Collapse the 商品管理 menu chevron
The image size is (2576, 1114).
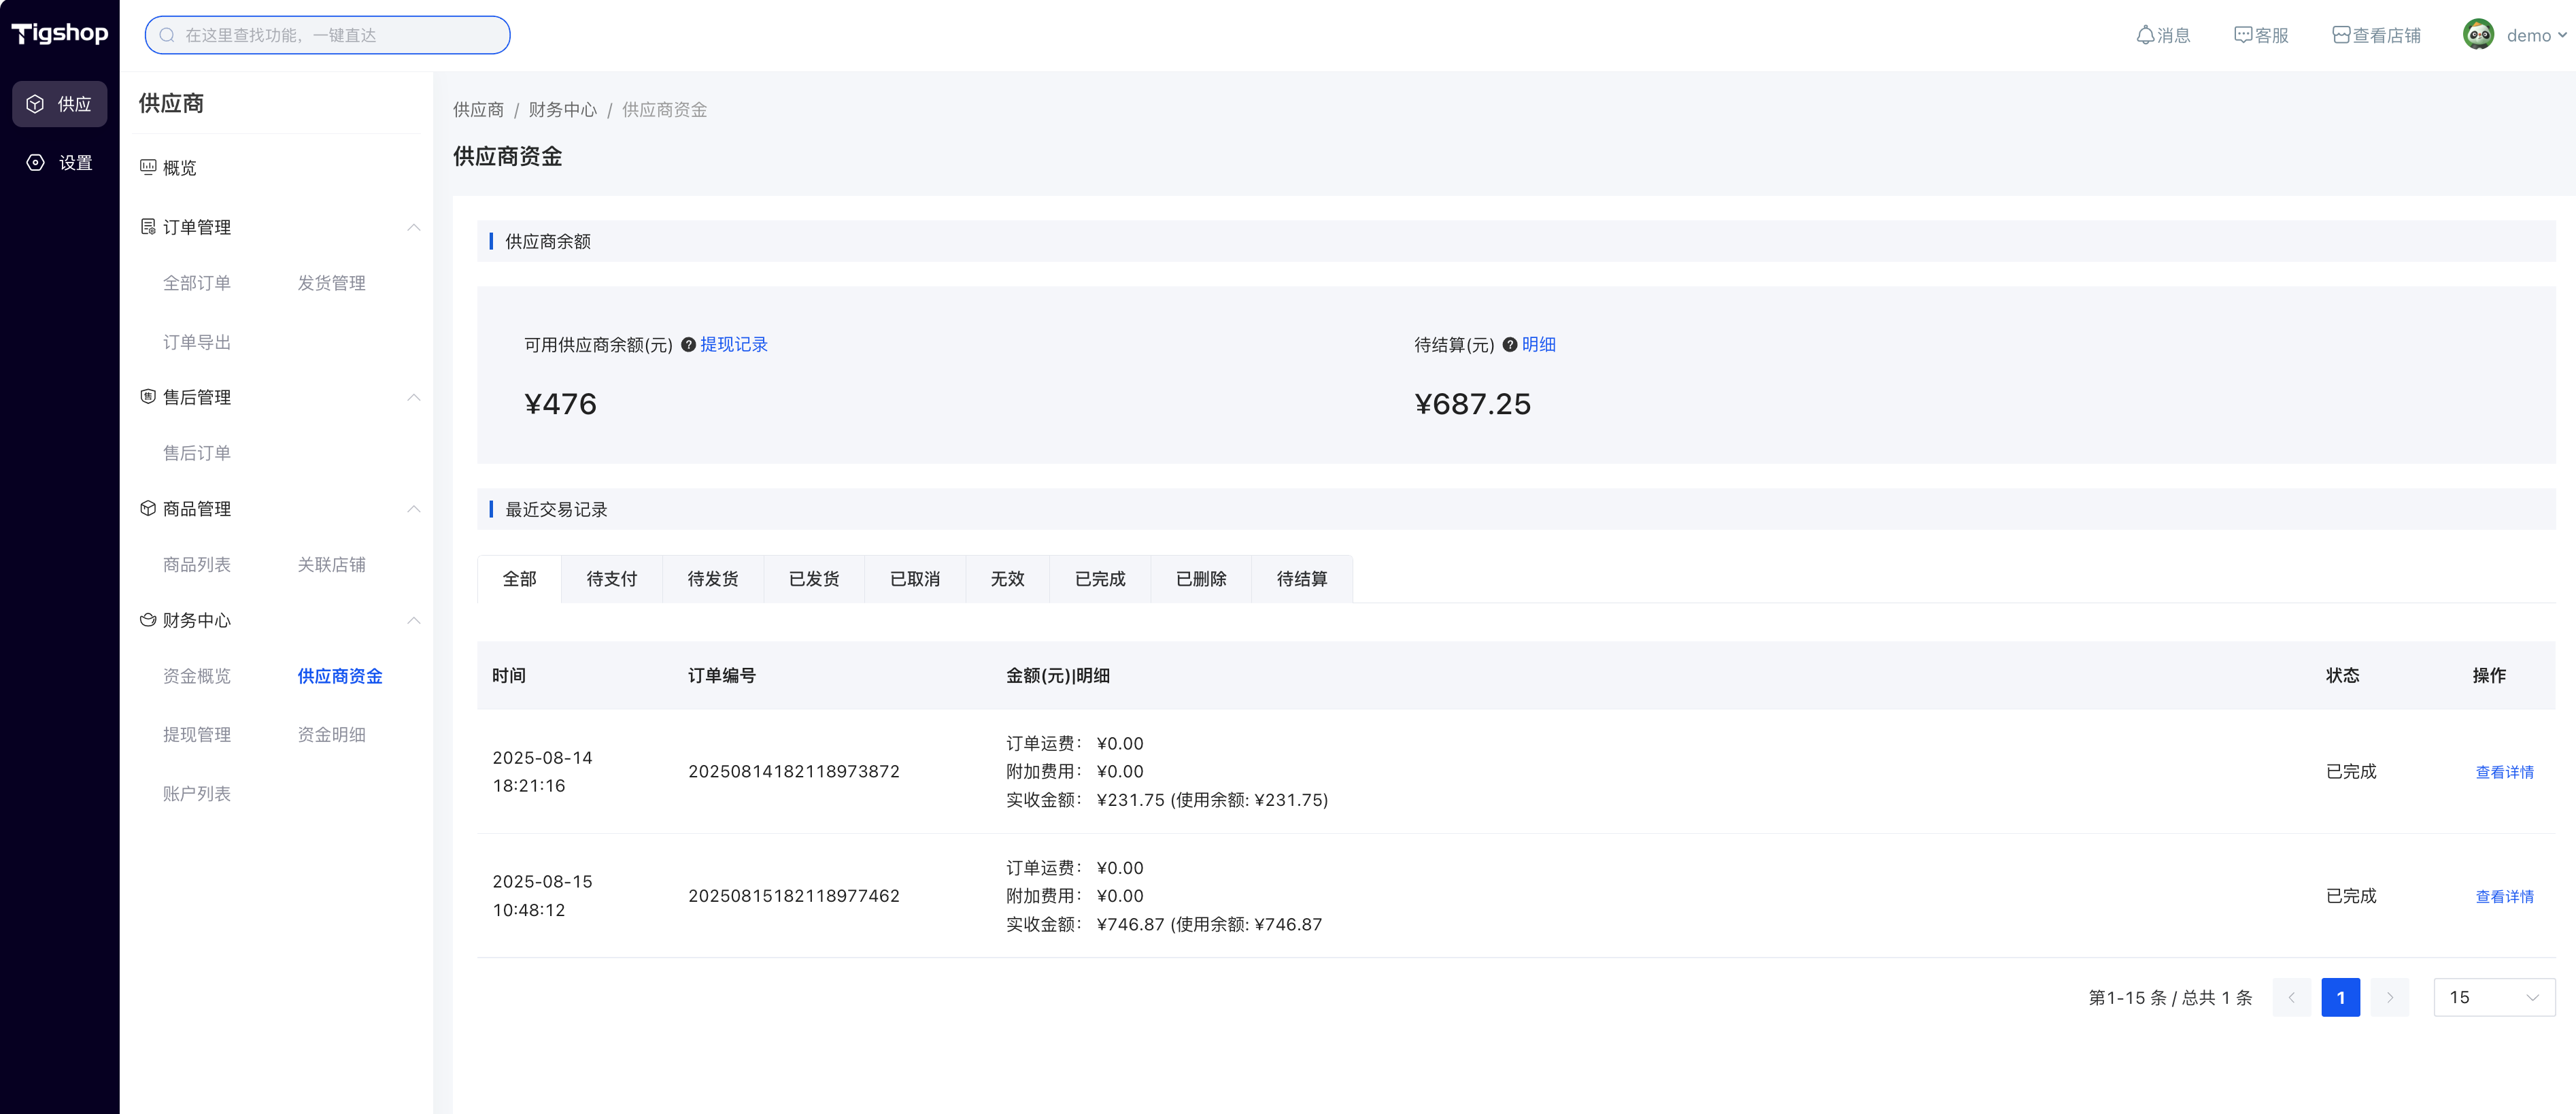414,509
